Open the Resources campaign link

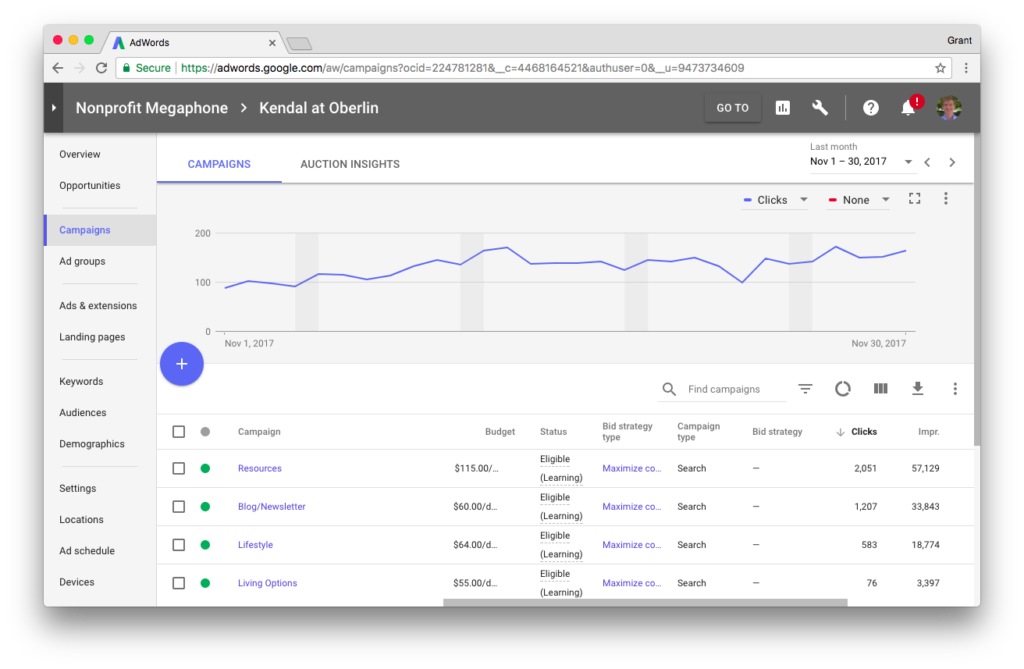coord(260,468)
